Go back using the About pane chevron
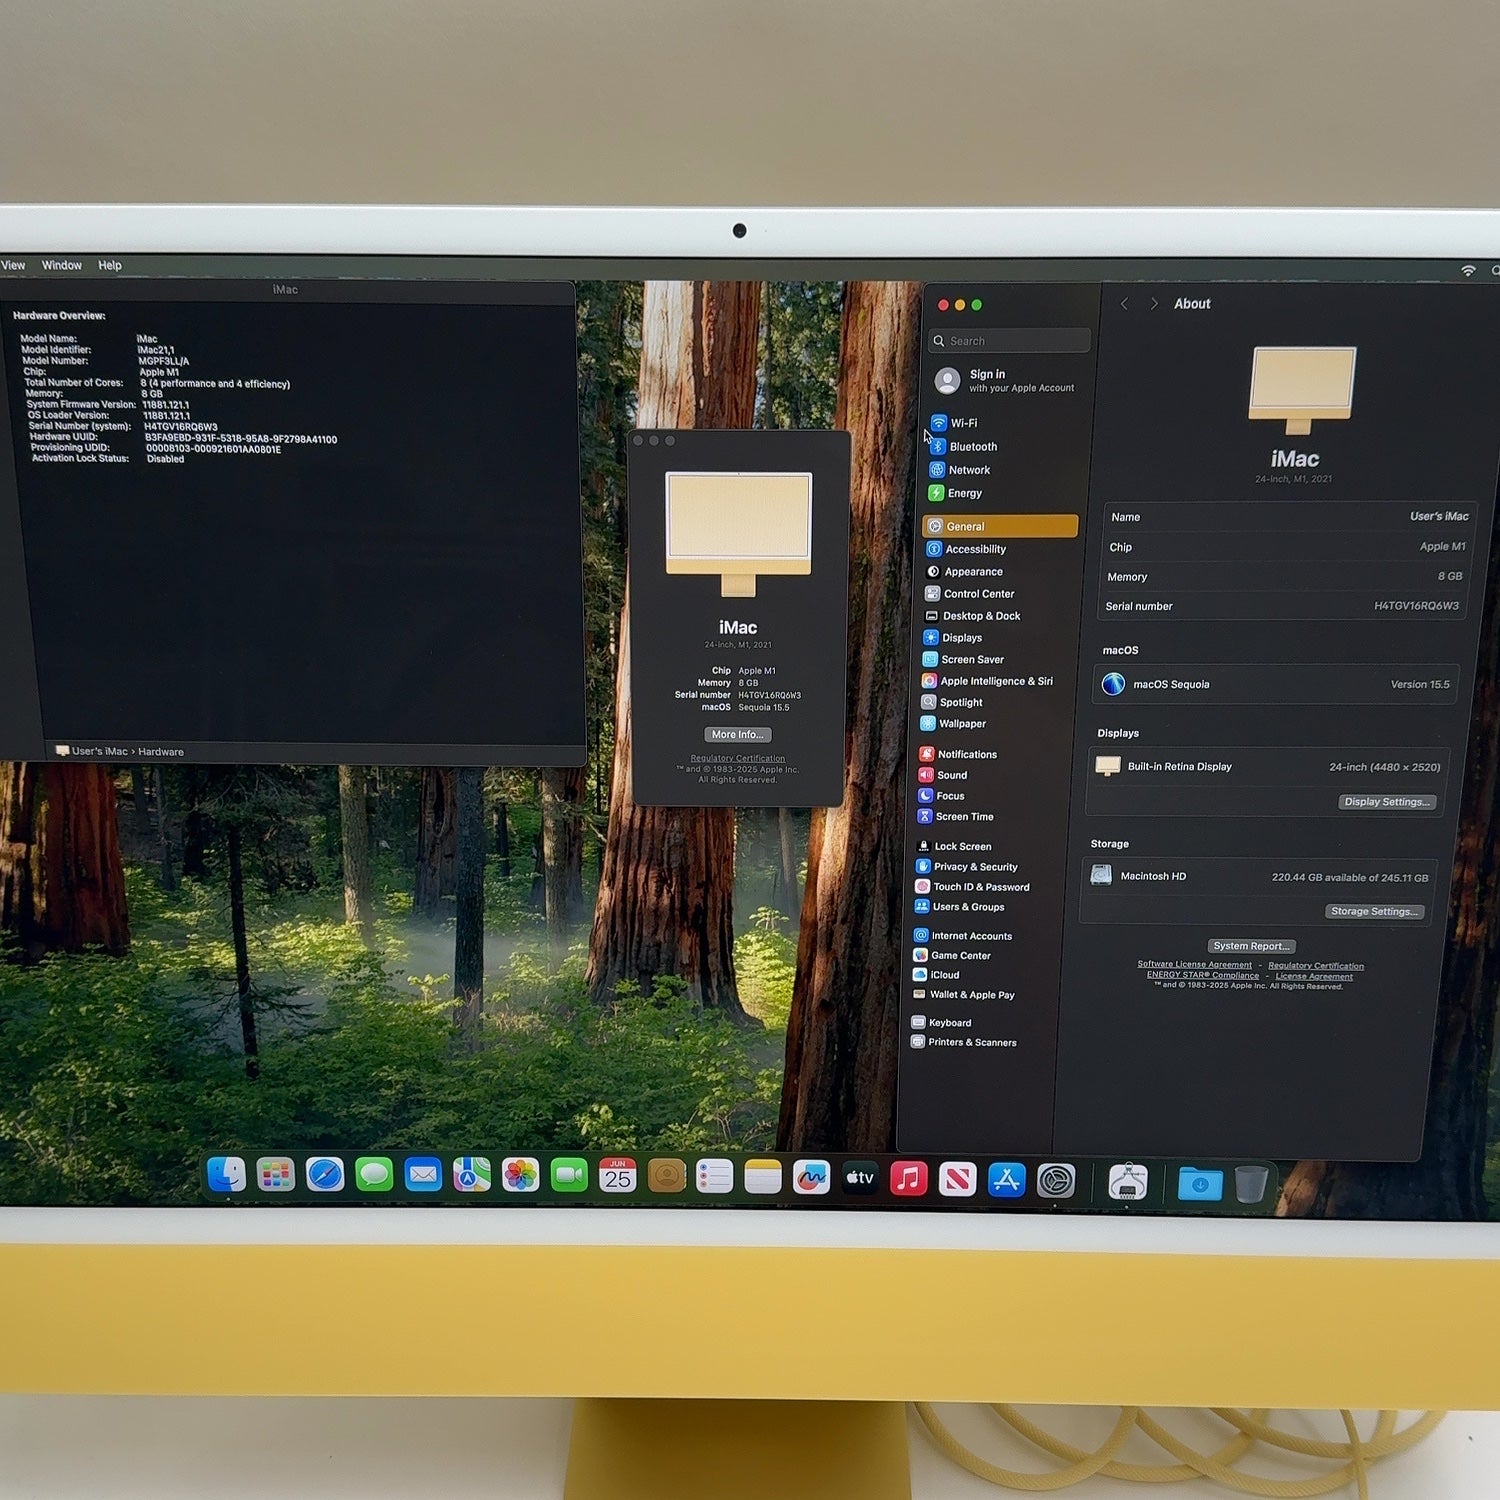The height and width of the screenshot is (1500, 1500). coord(1125,304)
